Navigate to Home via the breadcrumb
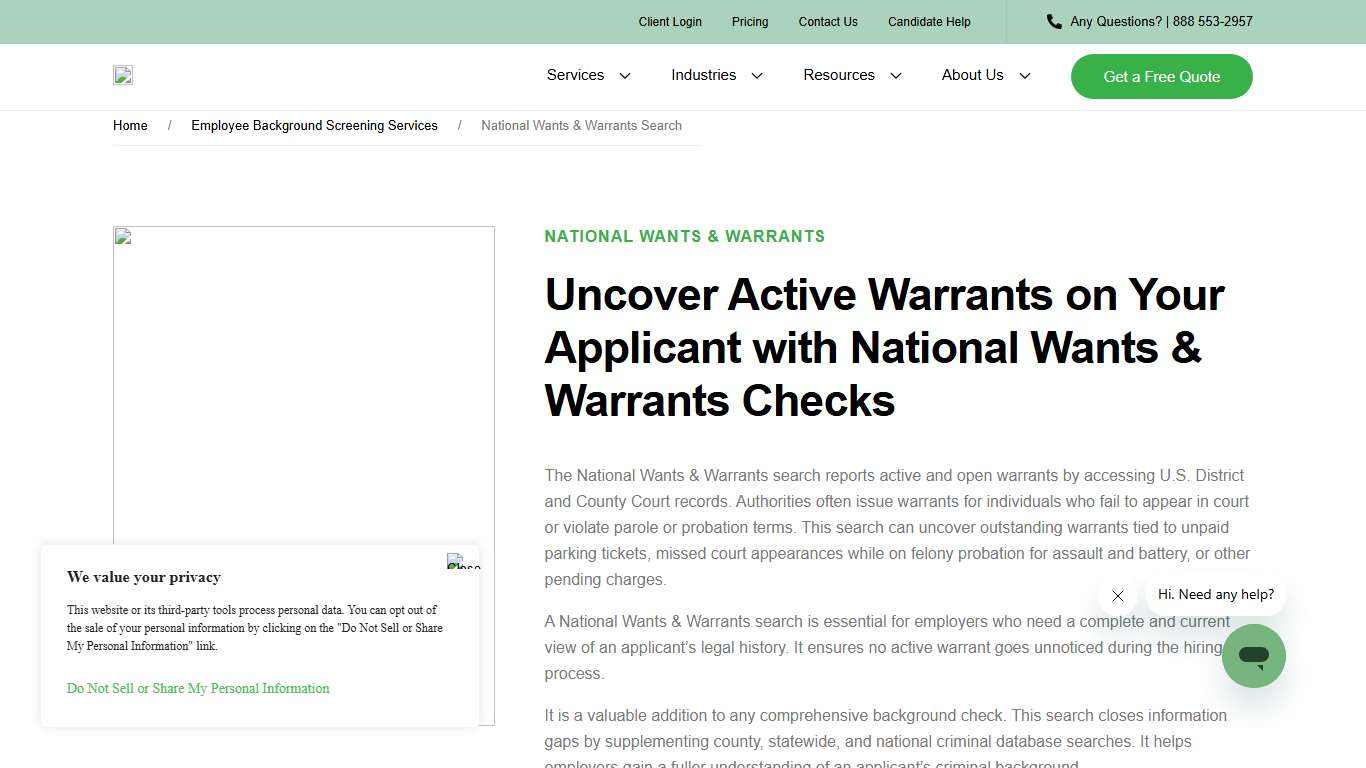 [130, 125]
